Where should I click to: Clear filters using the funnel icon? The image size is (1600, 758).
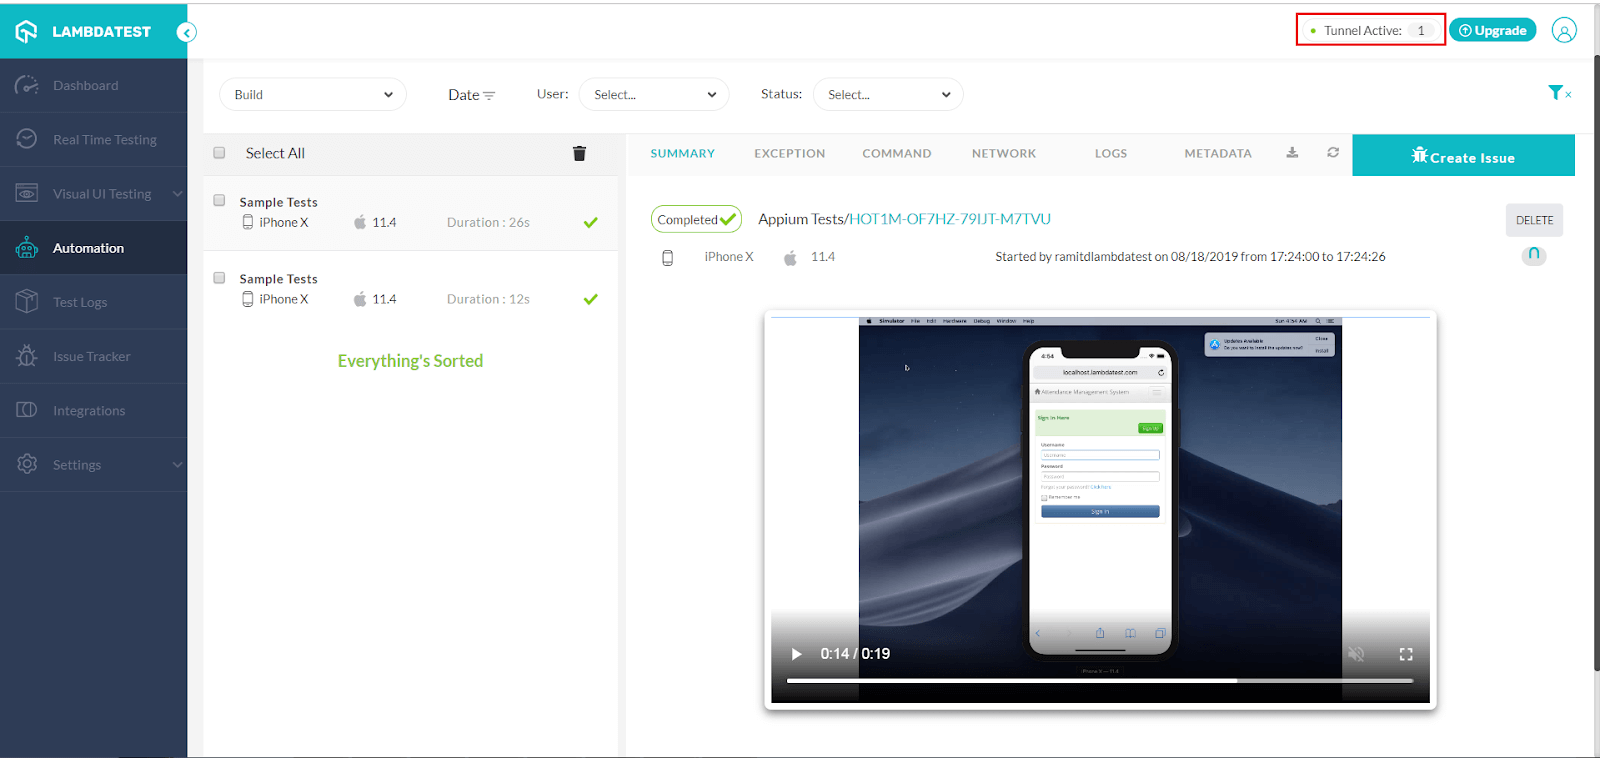coord(1558,93)
